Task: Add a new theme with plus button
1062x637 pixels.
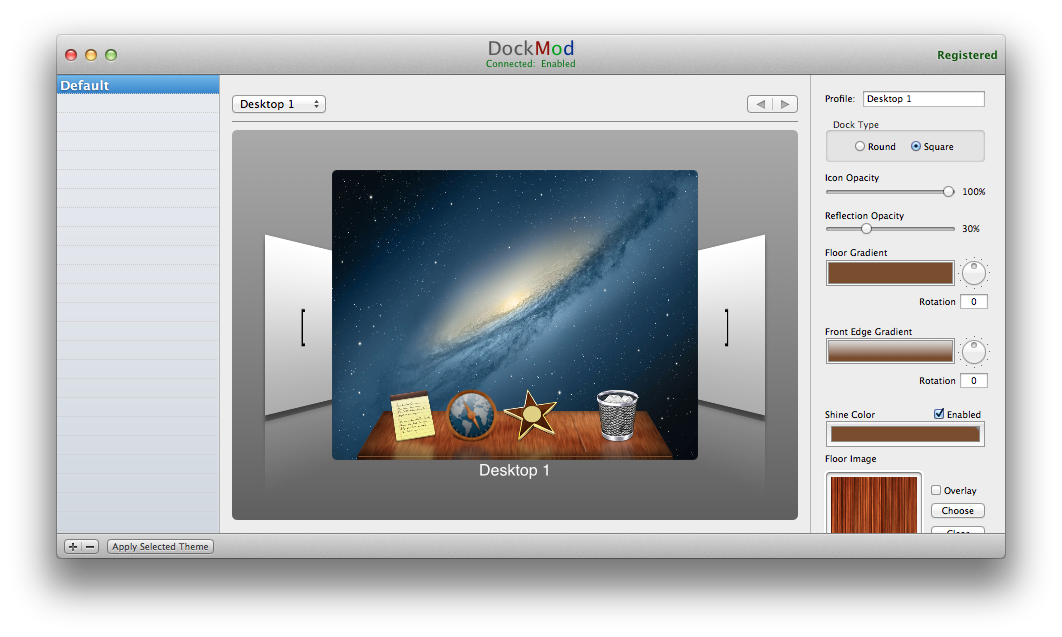Action: (x=73, y=546)
